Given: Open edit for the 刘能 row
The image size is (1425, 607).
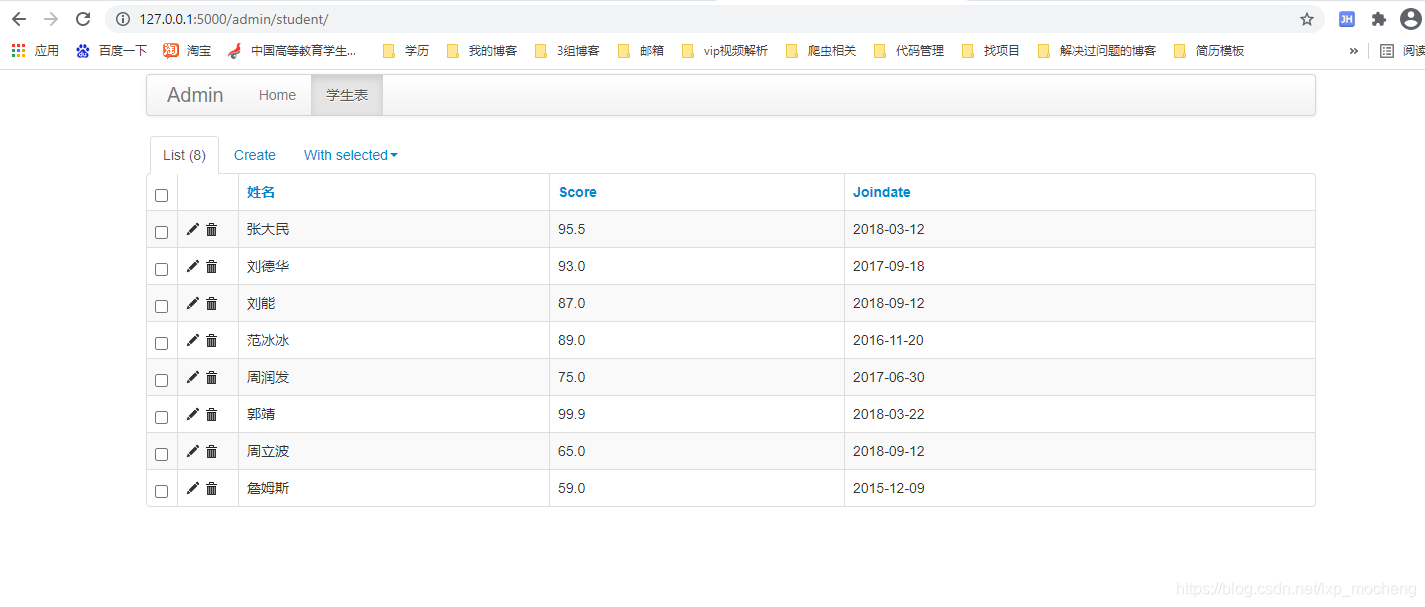Looking at the screenshot, I should click(x=193, y=303).
